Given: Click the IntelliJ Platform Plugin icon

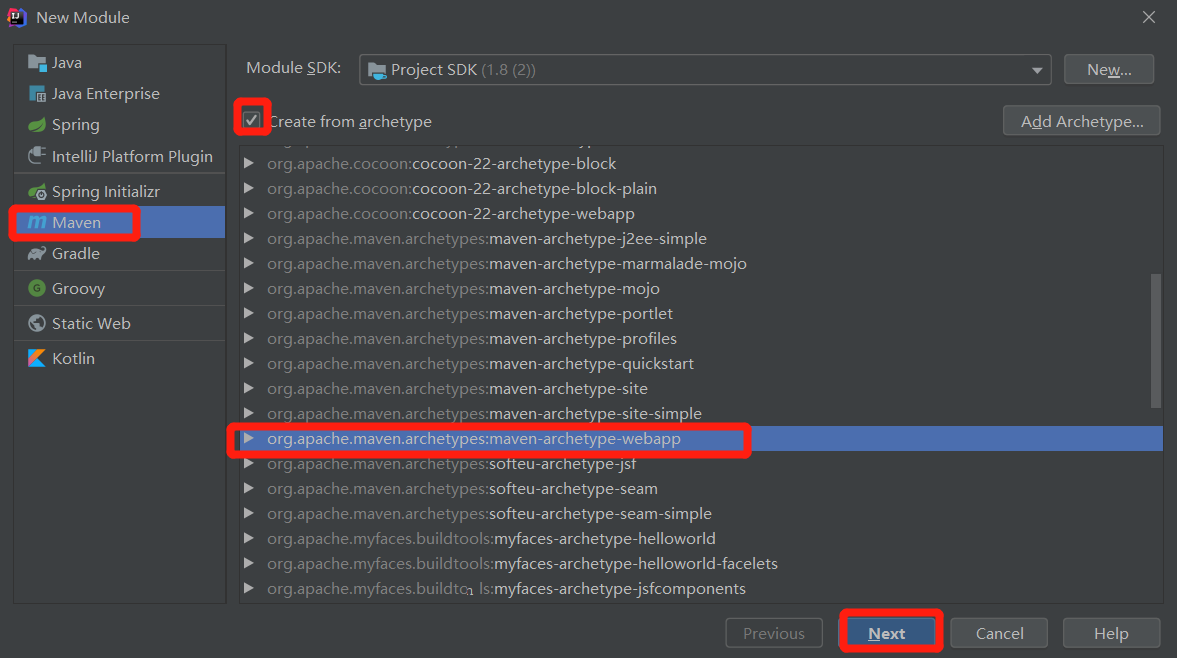Looking at the screenshot, I should tap(37, 156).
